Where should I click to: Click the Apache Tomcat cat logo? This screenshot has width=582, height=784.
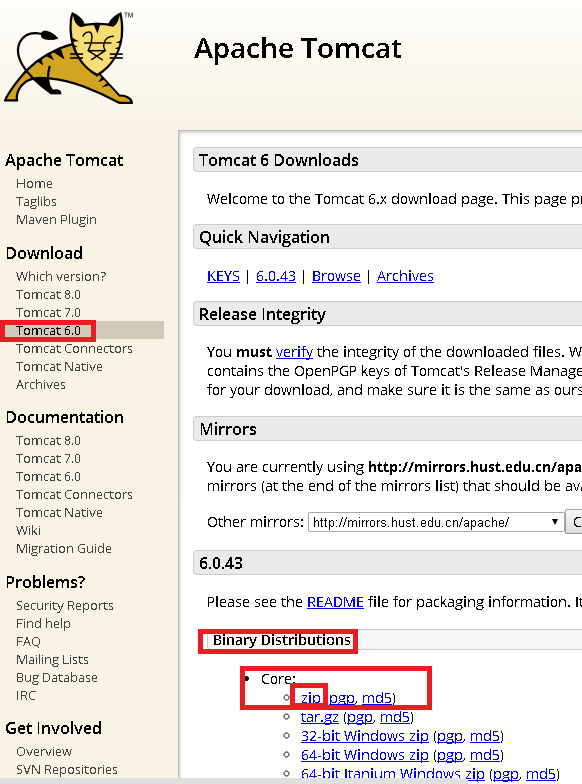click(69, 58)
